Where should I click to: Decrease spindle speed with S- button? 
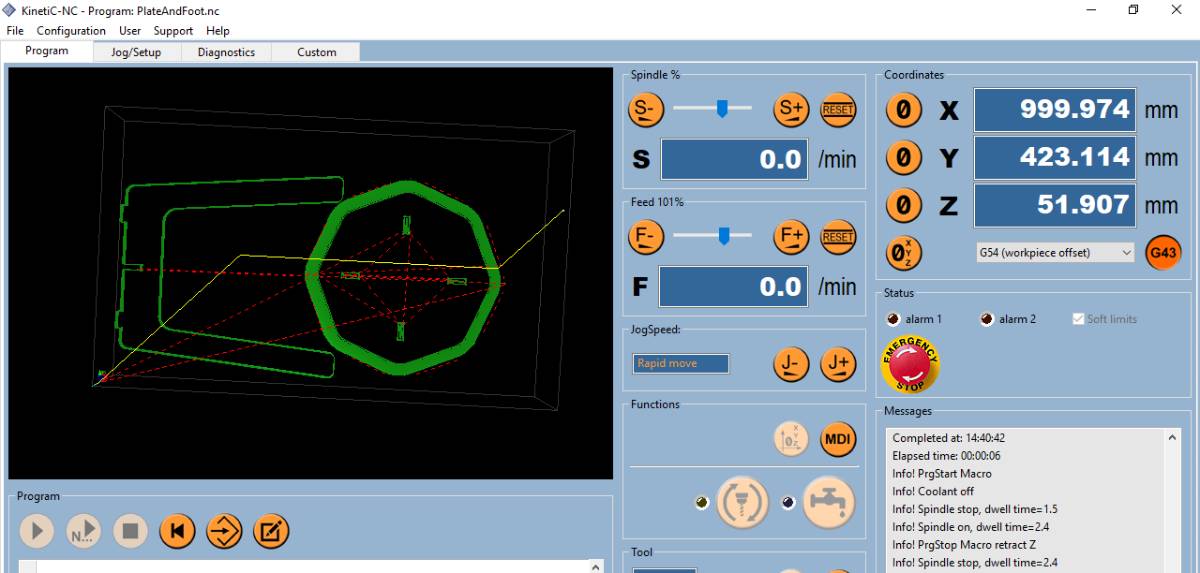646,110
